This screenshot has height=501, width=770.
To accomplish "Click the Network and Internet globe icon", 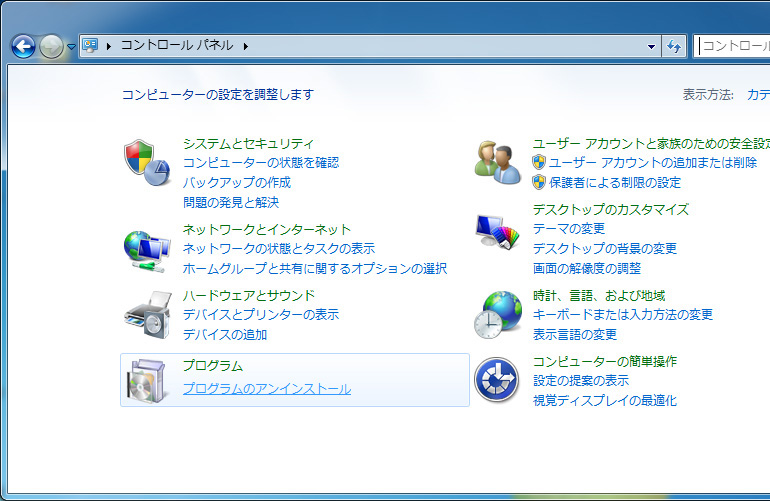I will point(147,251).
